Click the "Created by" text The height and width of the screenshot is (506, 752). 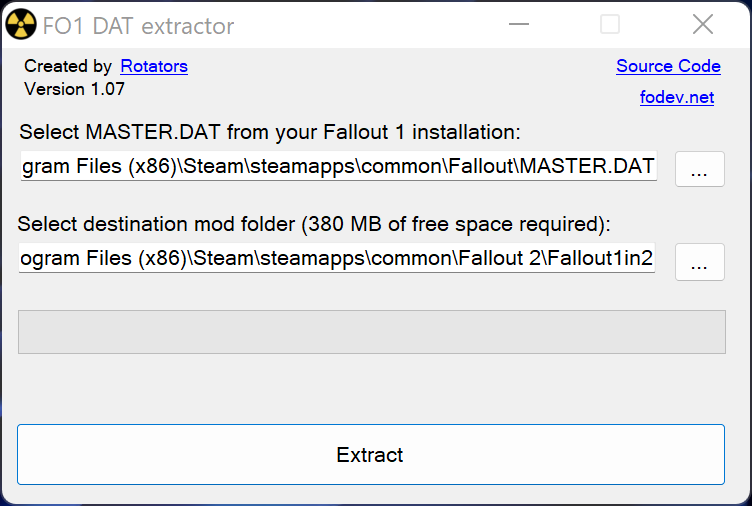[x=68, y=67]
